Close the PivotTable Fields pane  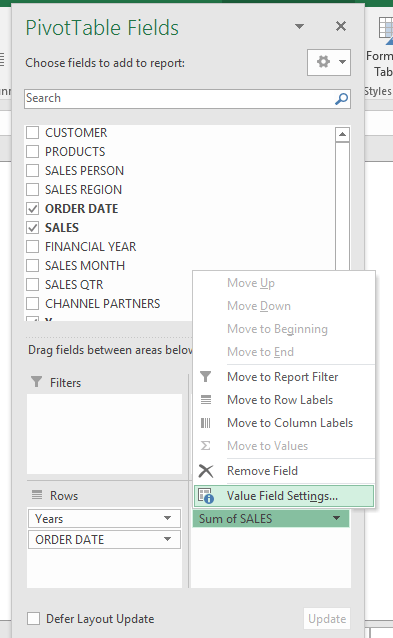coord(341,26)
